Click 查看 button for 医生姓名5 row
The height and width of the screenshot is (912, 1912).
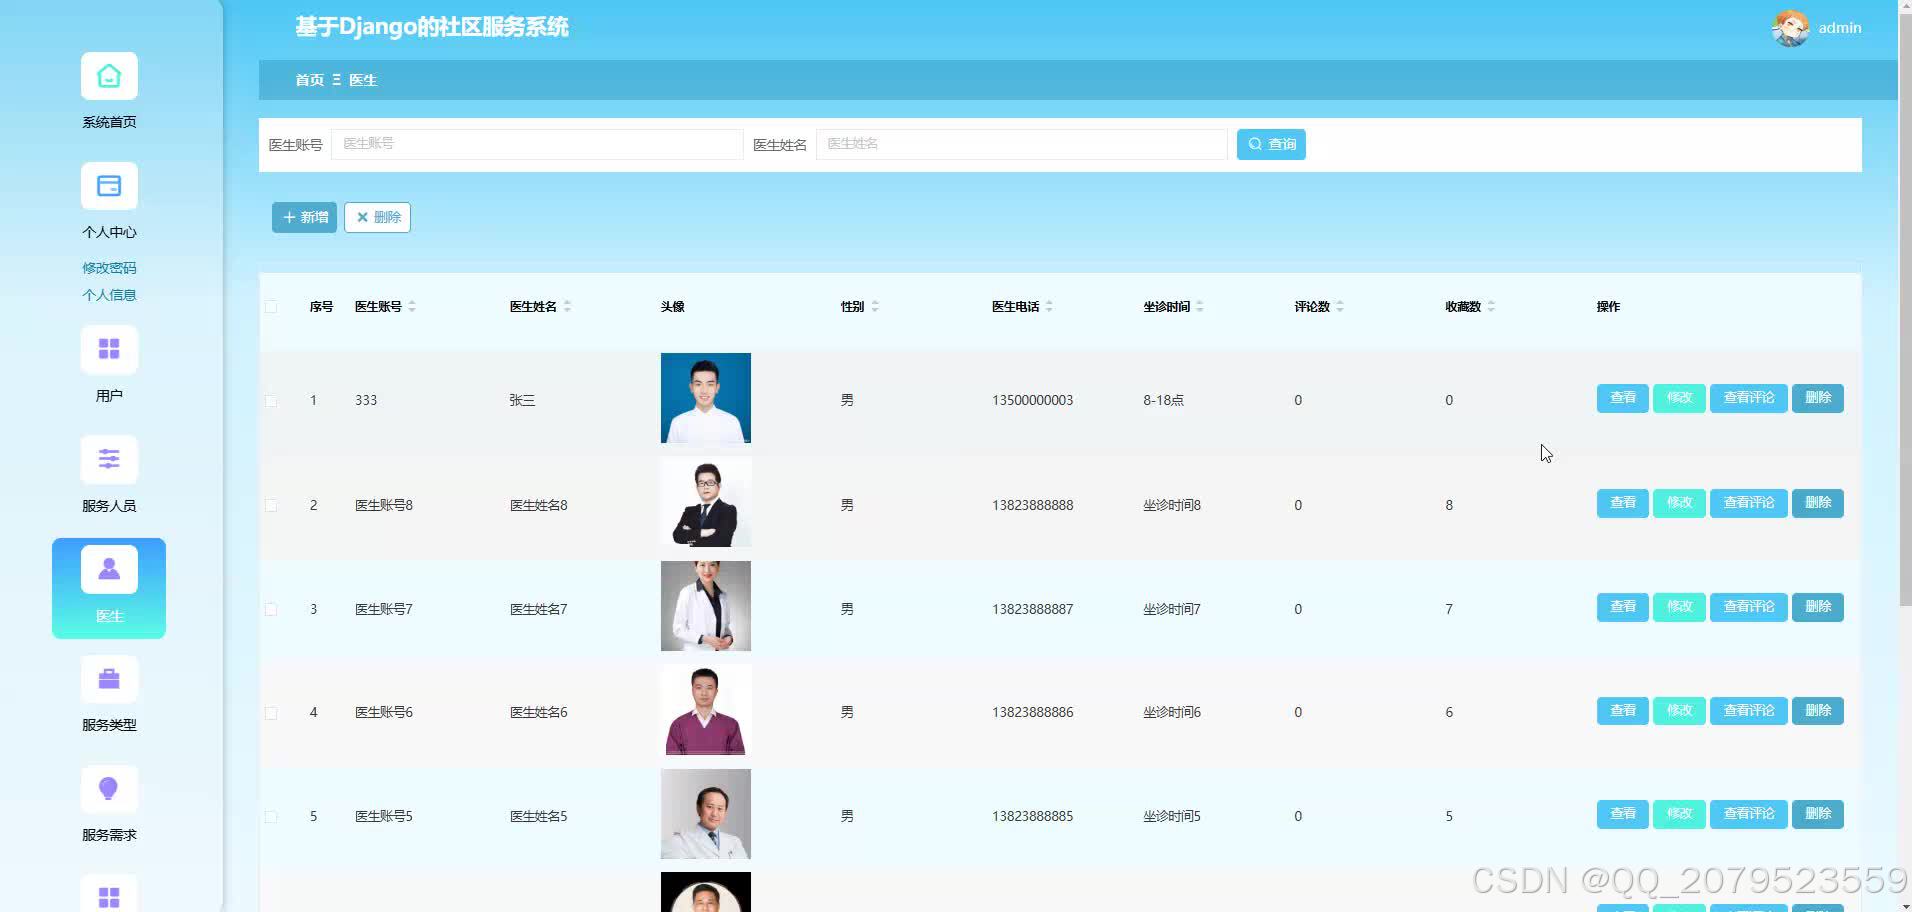1622,814
